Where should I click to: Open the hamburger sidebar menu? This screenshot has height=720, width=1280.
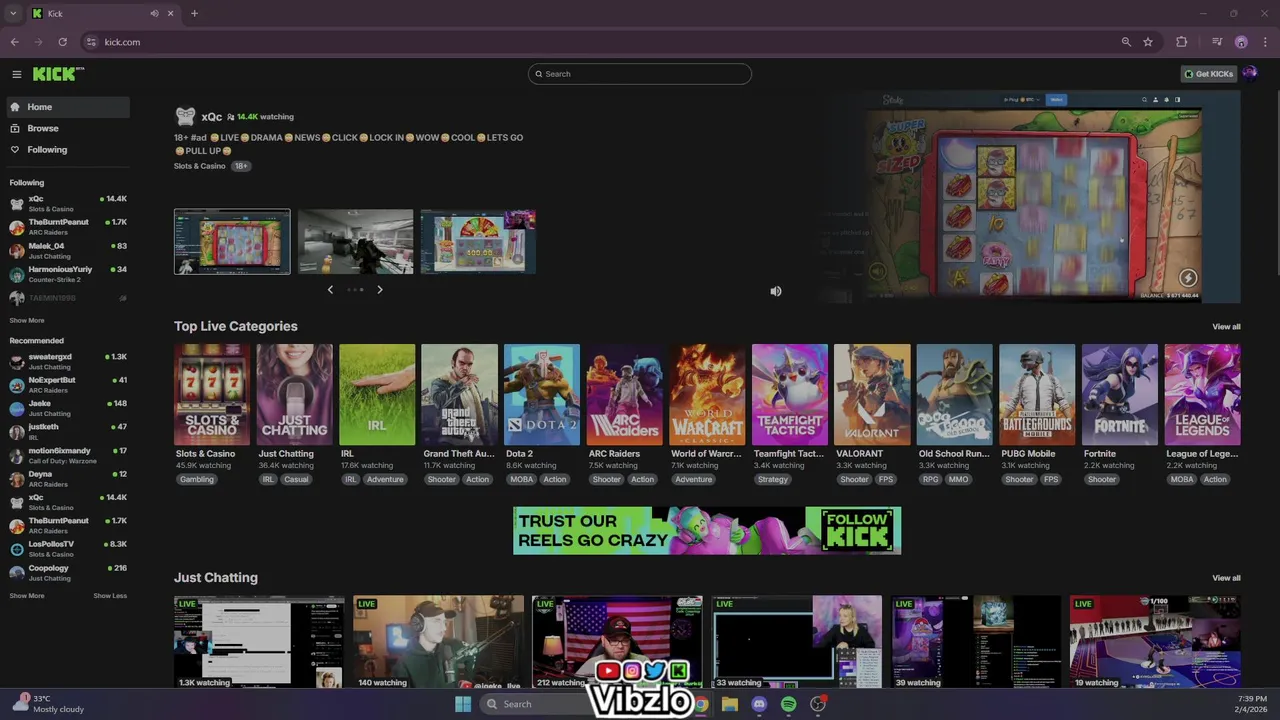click(x=16, y=74)
